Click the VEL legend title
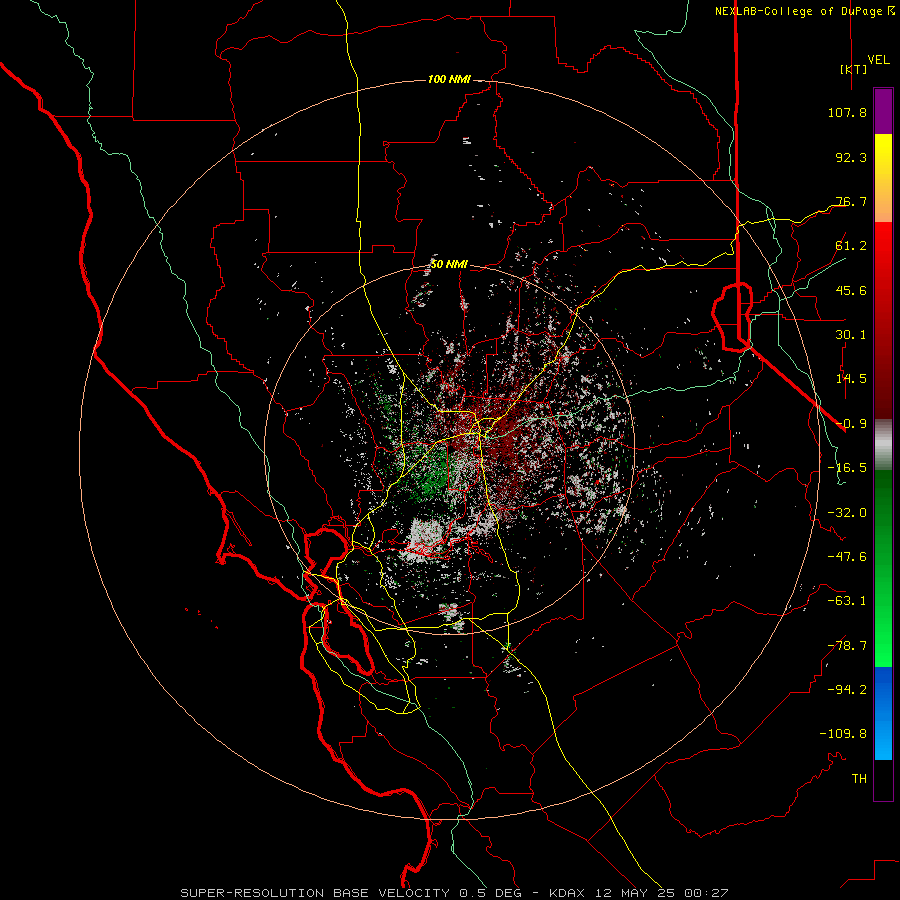This screenshot has width=900, height=900. click(879, 60)
